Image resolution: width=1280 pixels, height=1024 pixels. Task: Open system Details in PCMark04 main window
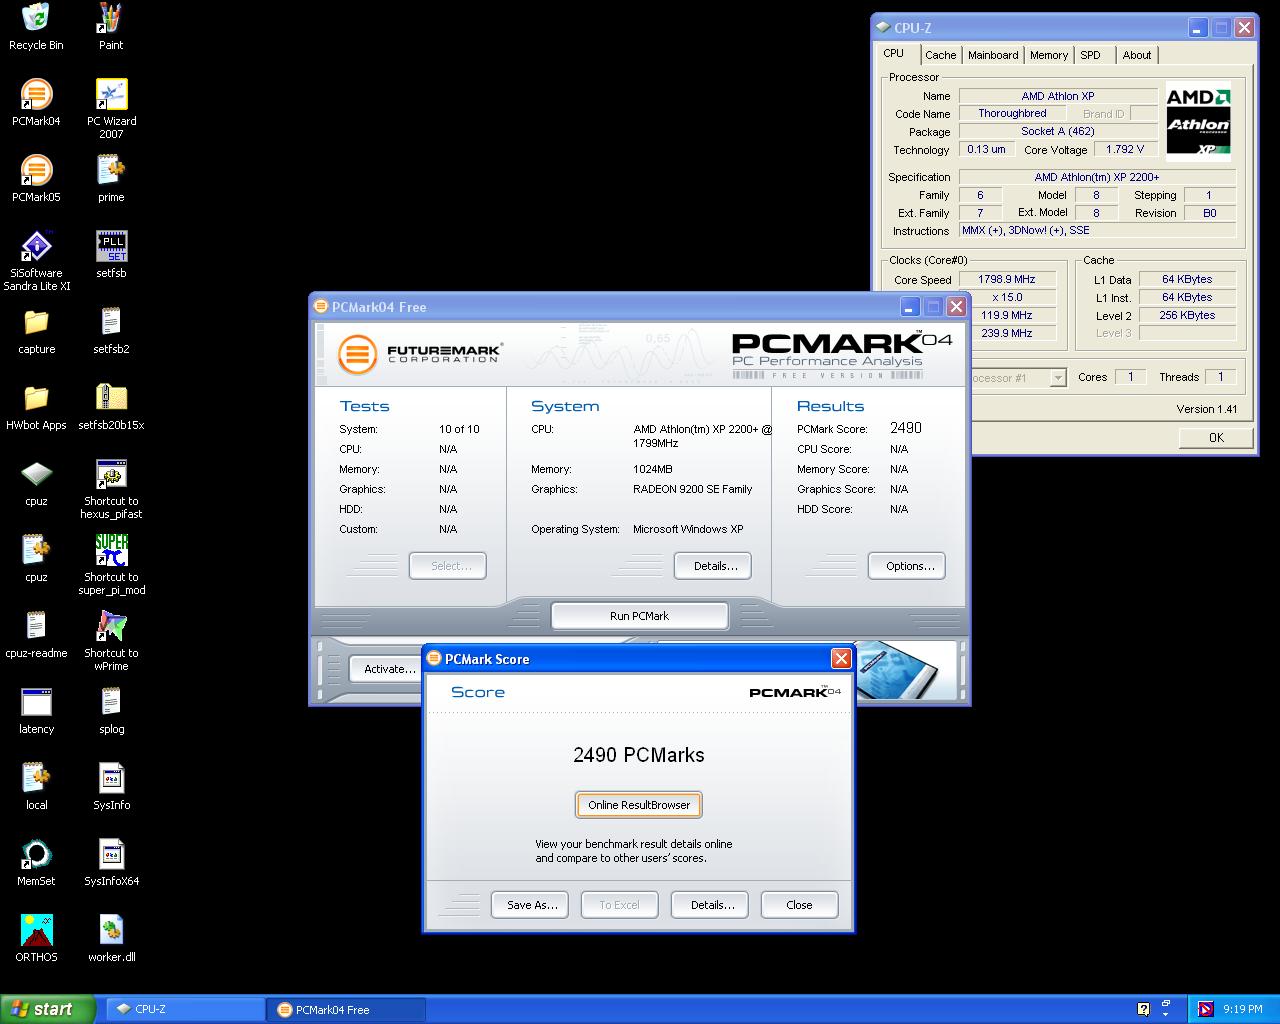pyautogui.click(x=715, y=566)
